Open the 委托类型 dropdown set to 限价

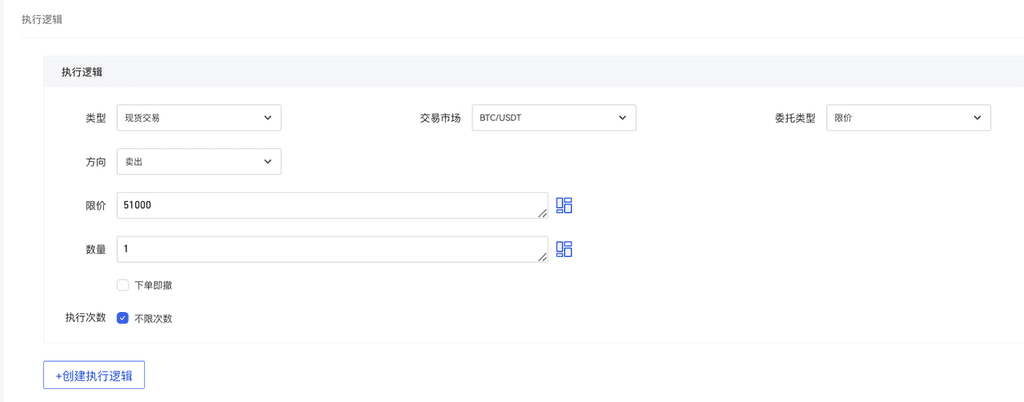point(907,118)
